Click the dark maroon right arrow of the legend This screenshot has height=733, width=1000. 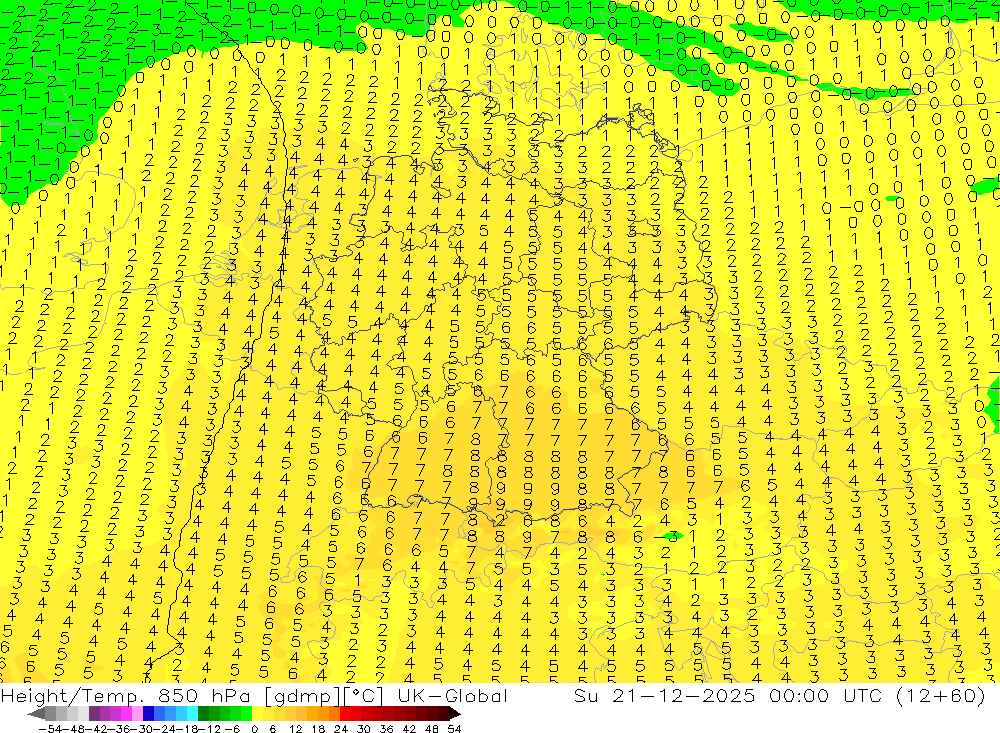point(455,714)
